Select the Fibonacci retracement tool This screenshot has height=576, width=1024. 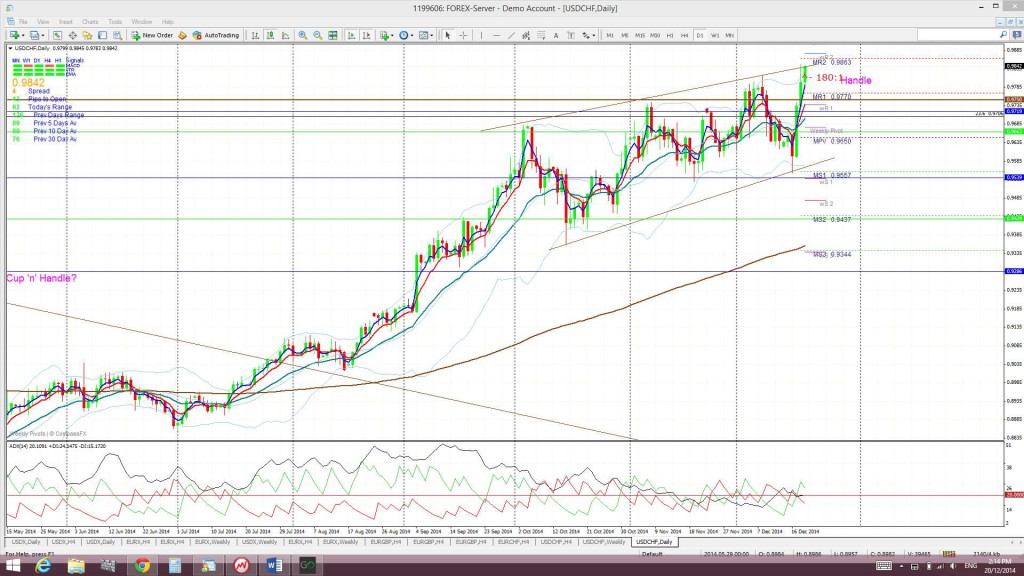point(541,35)
